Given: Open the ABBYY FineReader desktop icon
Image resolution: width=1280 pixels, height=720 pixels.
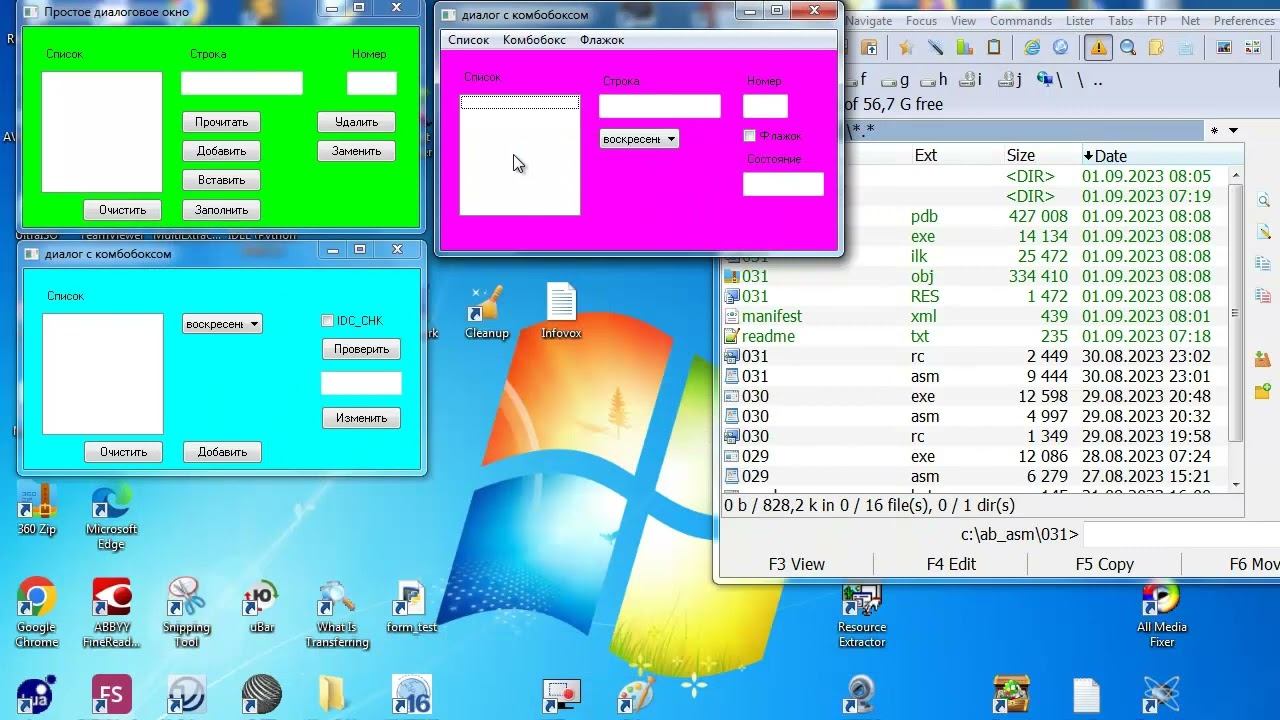Looking at the screenshot, I should pos(111,613).
